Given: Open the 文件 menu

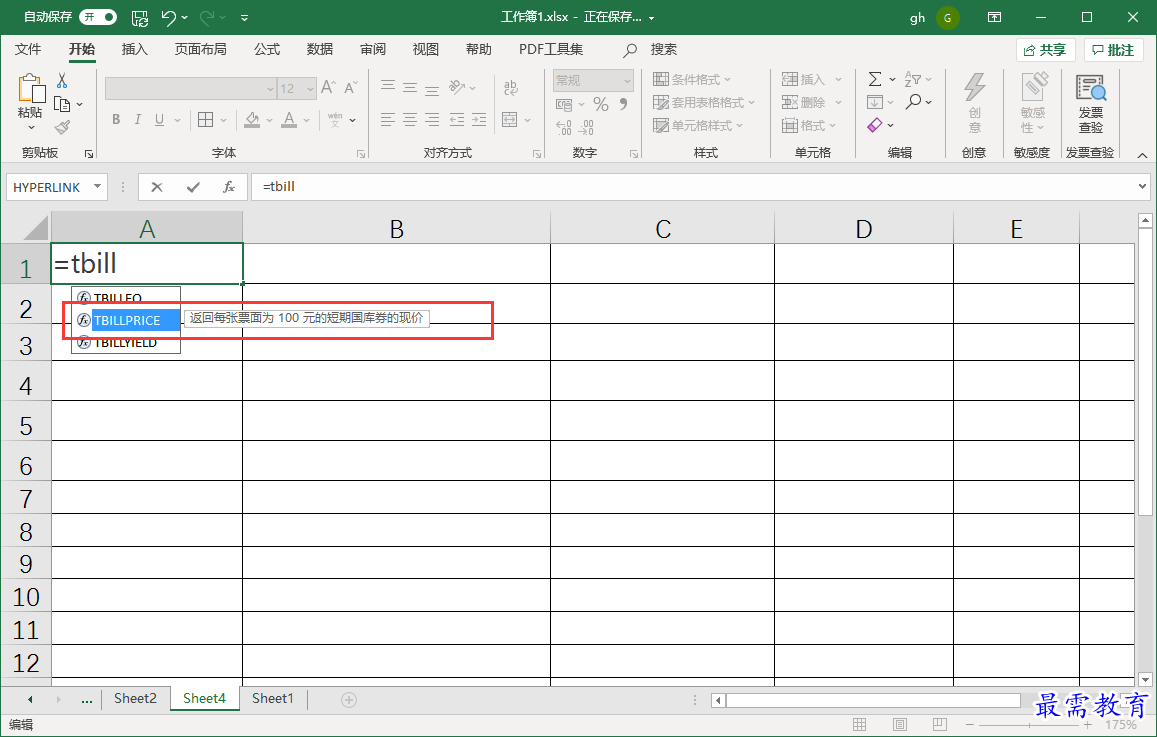Looking at the screenshot, I should (28, 49).
